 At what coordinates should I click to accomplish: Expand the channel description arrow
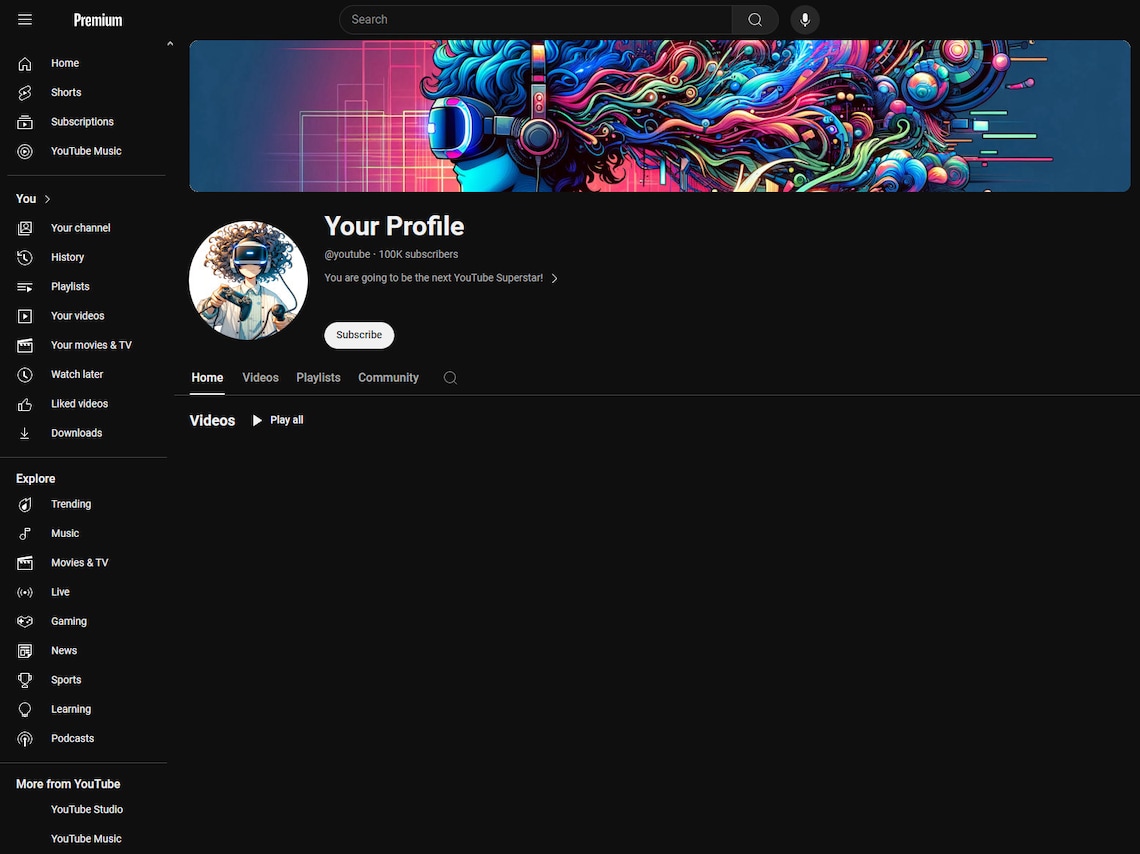tap(555, 278)
